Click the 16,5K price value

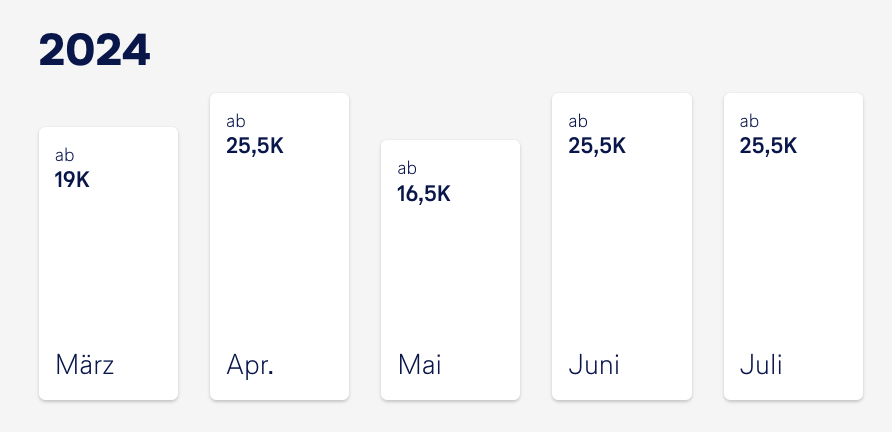pos(424,193)
